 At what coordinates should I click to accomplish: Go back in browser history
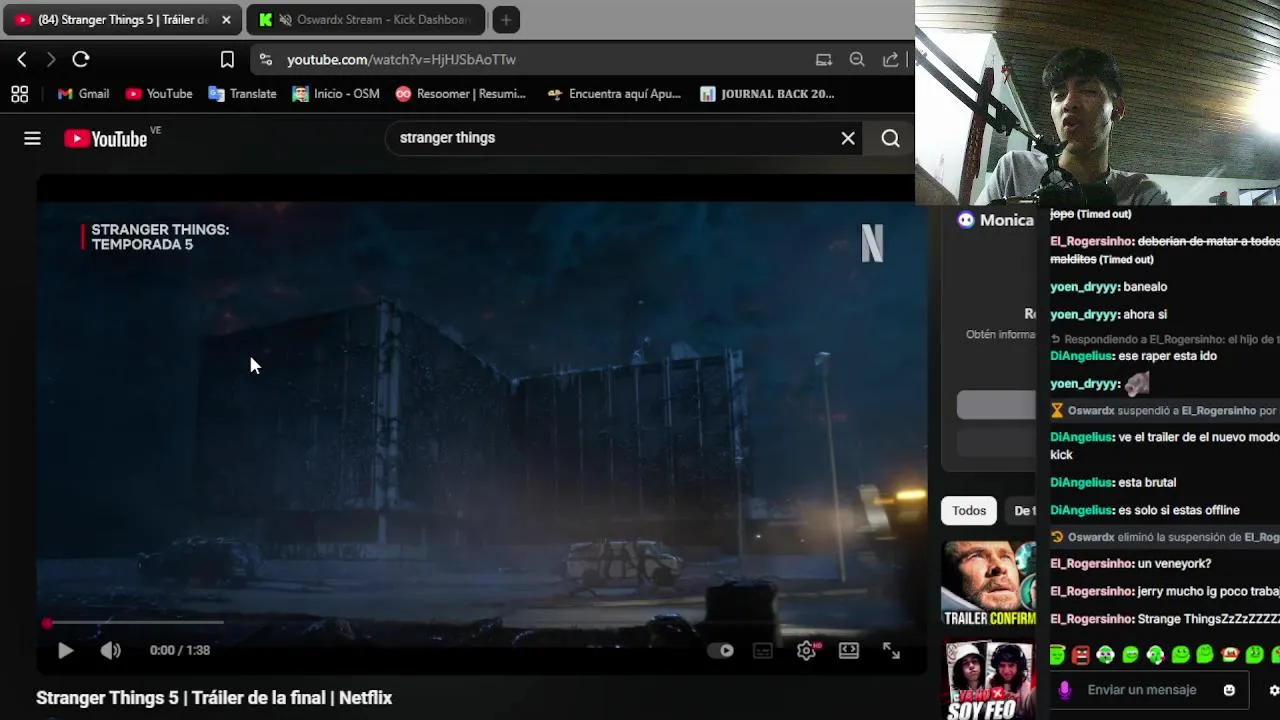point(22,60)
